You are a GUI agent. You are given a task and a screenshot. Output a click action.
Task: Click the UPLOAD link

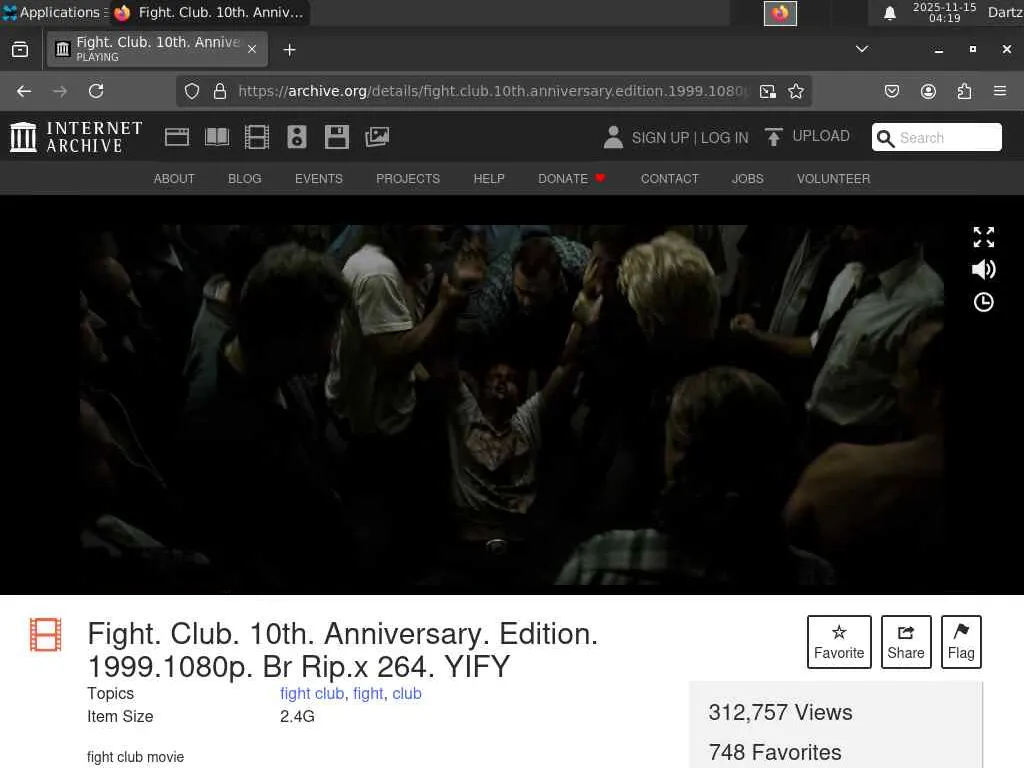pos(821,136)
